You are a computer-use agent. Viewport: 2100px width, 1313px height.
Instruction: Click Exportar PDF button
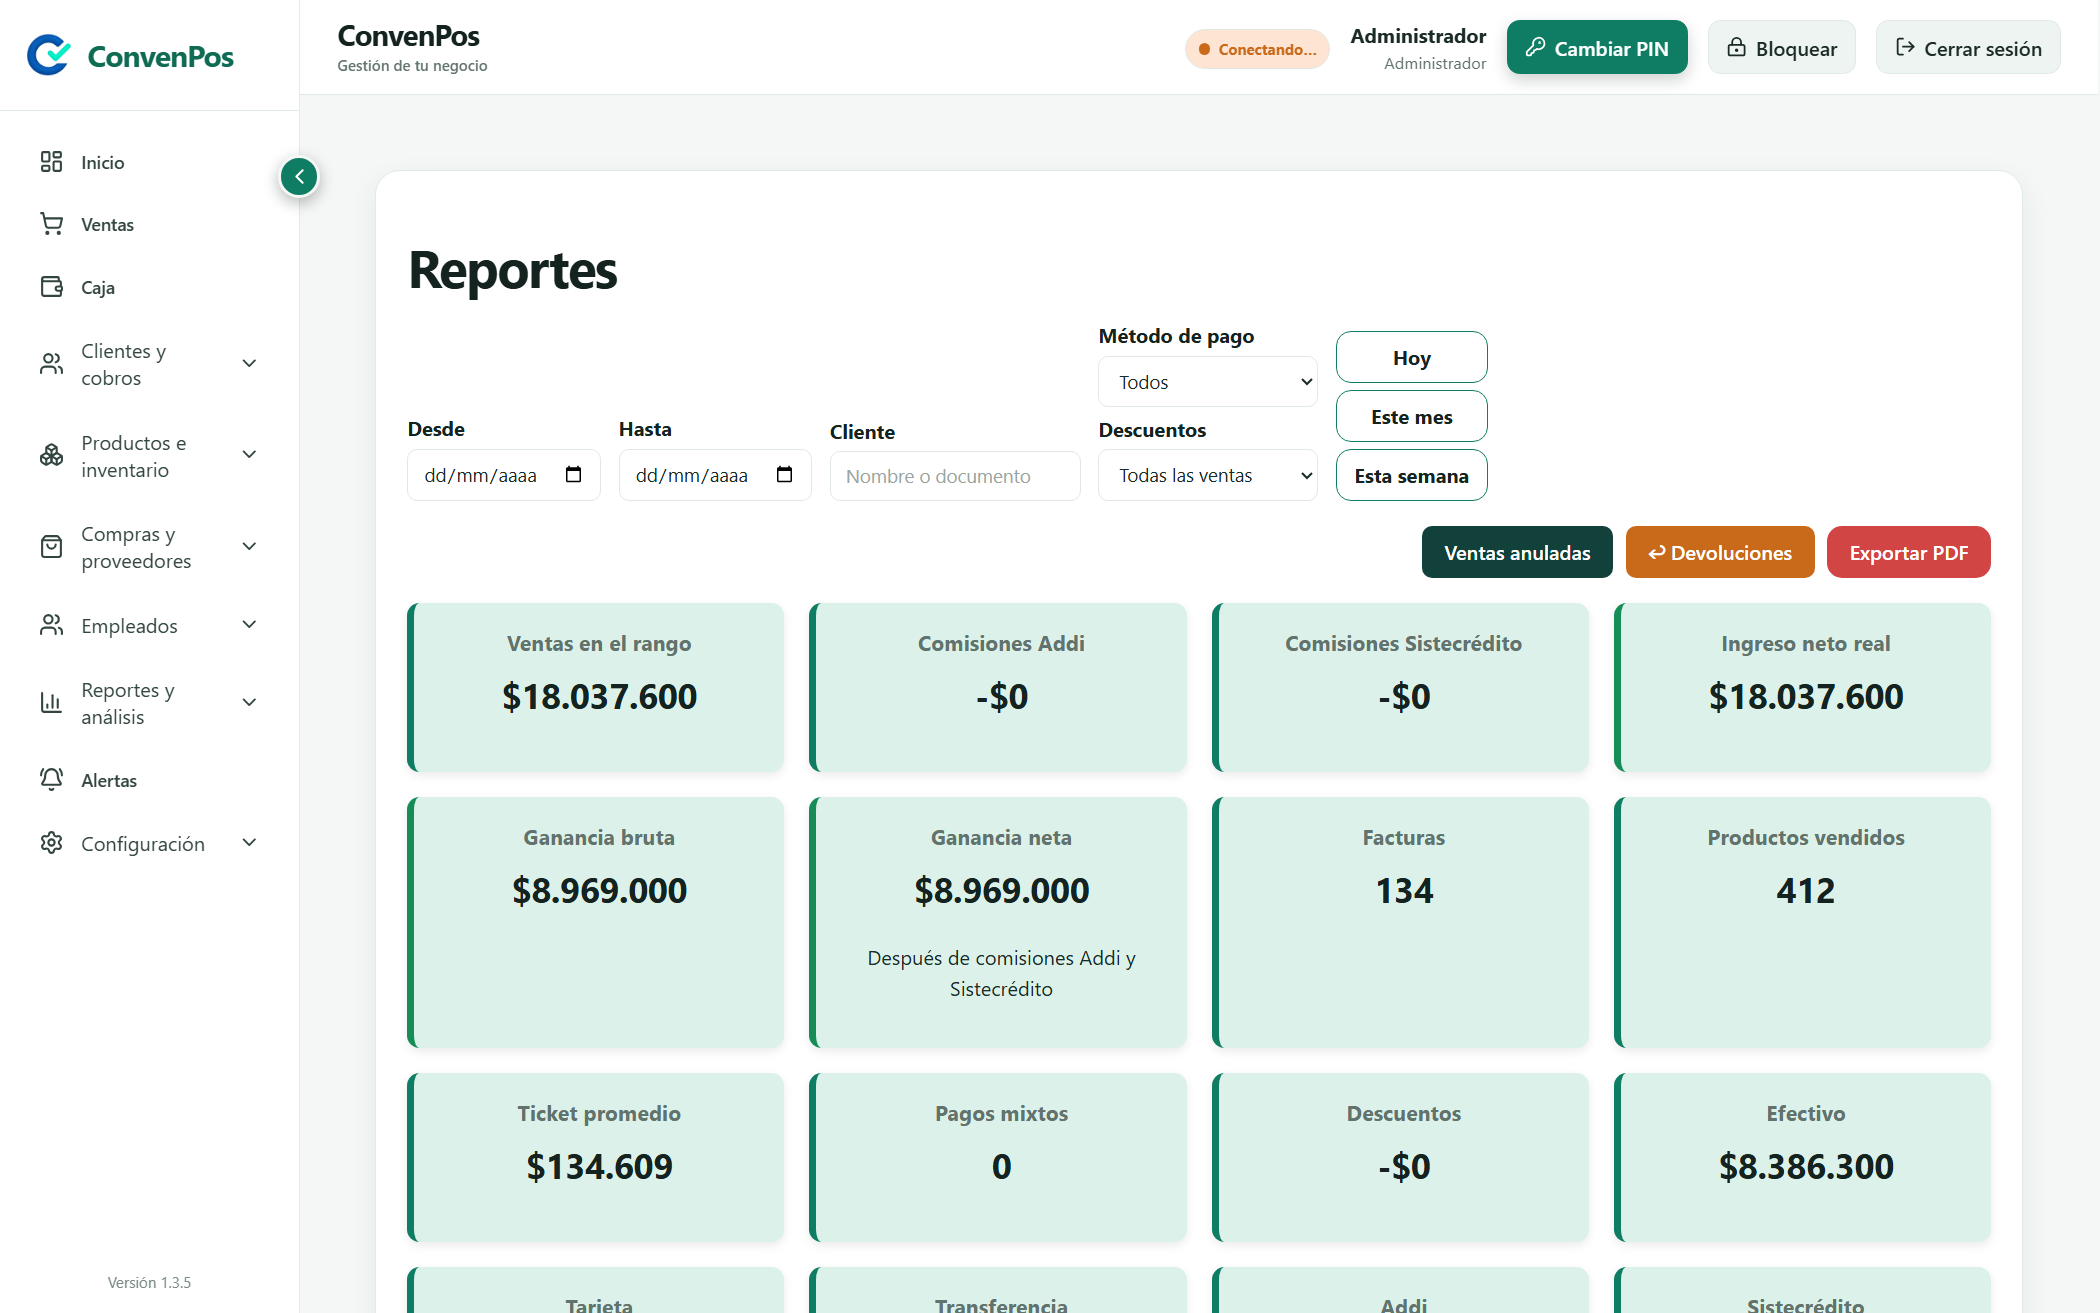pos(1908,552)
